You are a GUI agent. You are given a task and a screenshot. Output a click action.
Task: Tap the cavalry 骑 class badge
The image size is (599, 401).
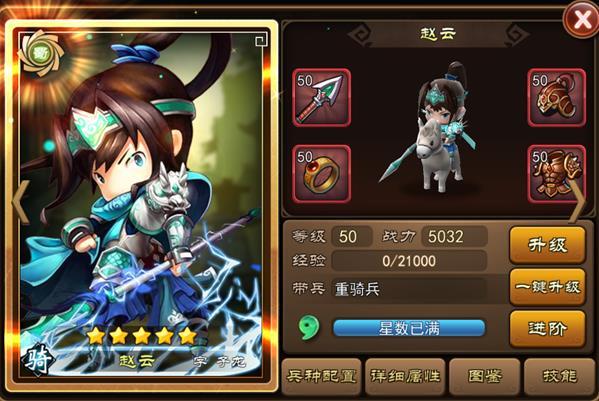pyautogui.click(x=38, y=359)
